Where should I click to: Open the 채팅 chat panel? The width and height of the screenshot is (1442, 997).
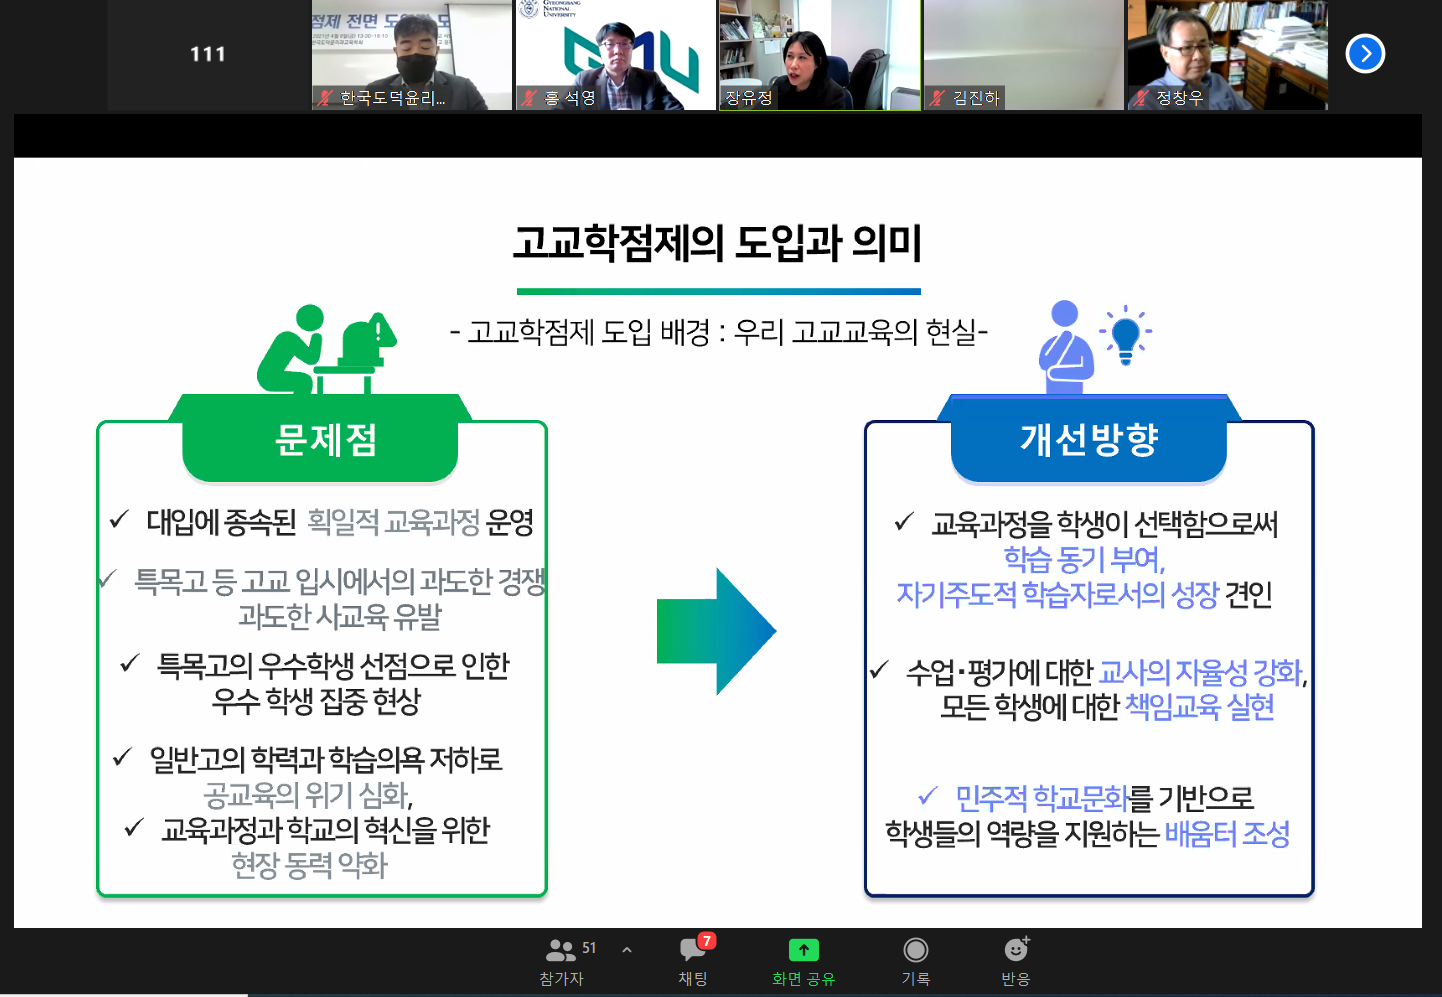click(693, 960)
